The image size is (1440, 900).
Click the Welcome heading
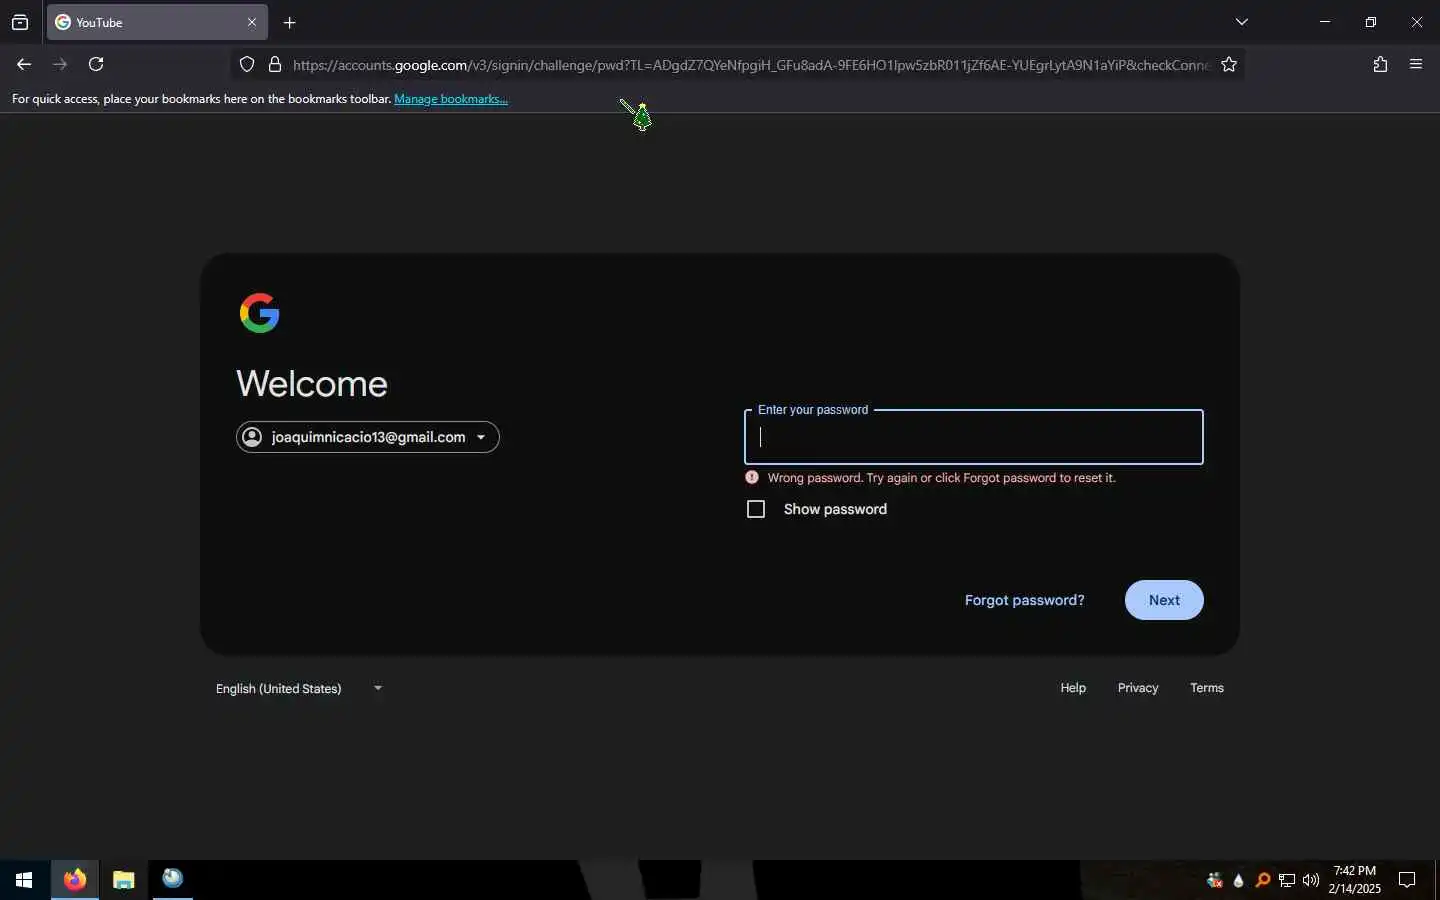(312, 384)
